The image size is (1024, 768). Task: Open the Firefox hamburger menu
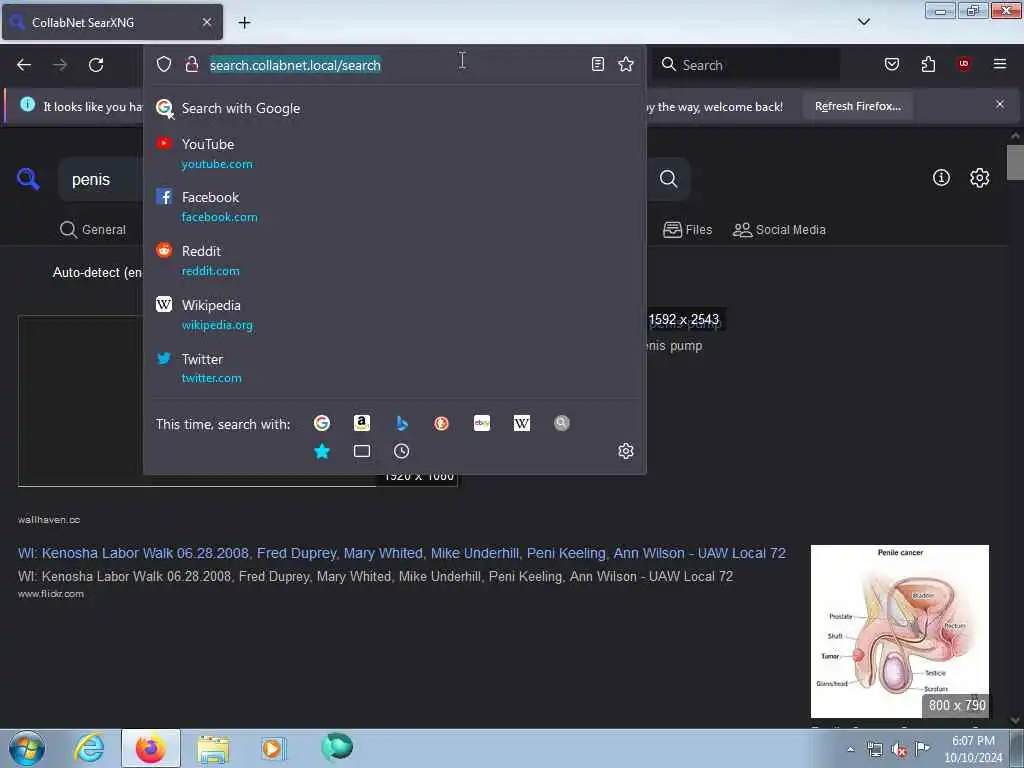(999, 64)
